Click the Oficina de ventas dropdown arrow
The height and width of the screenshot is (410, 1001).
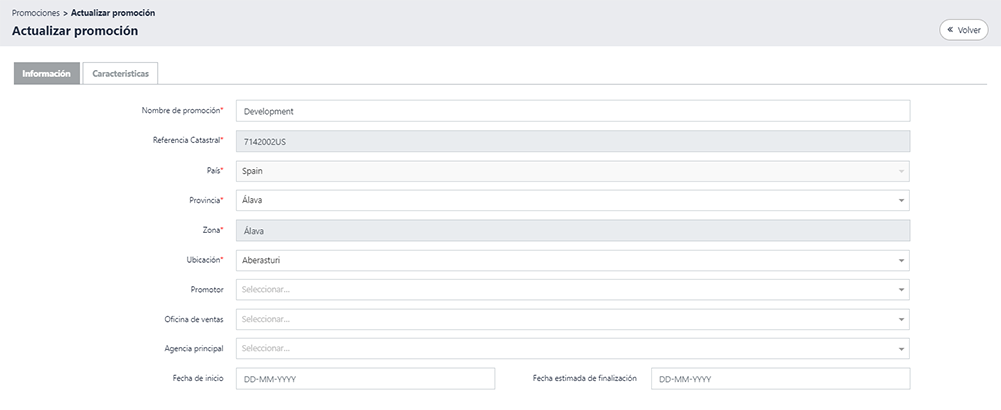tap(901, 319)
